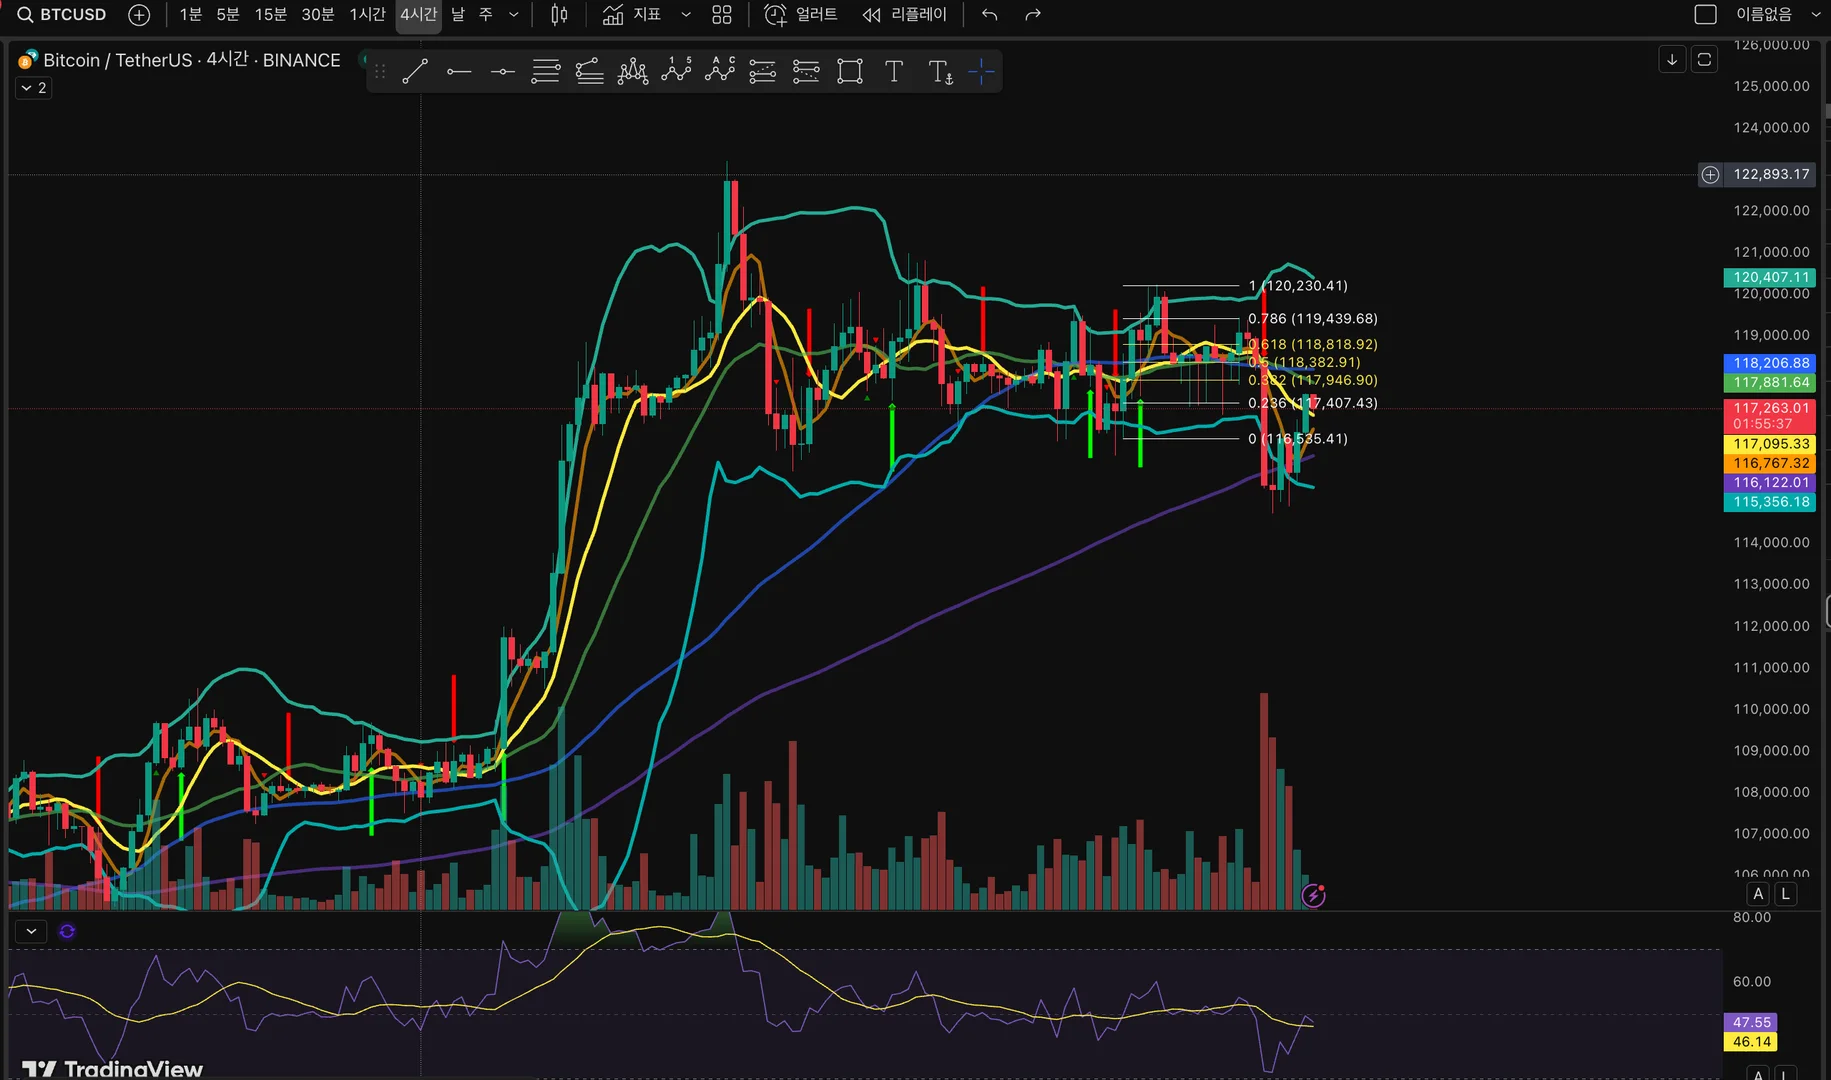Open the BTCUSD symbol search
The image size is (1831, 1080).
(62, 15)
